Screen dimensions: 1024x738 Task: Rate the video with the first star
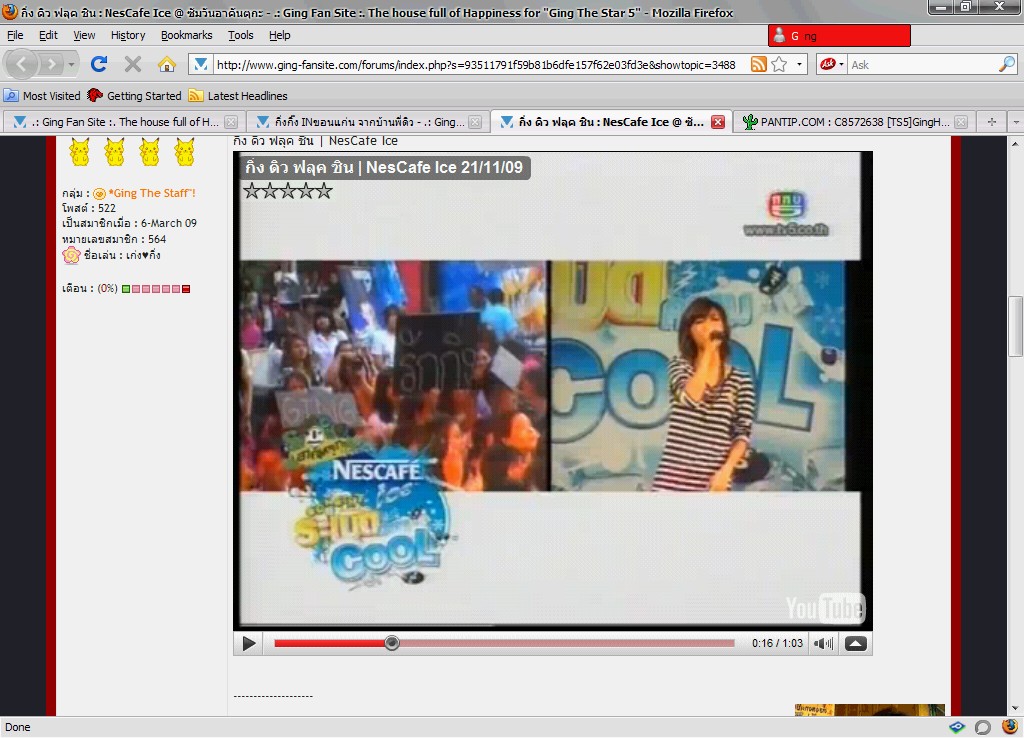pos(251,191)
